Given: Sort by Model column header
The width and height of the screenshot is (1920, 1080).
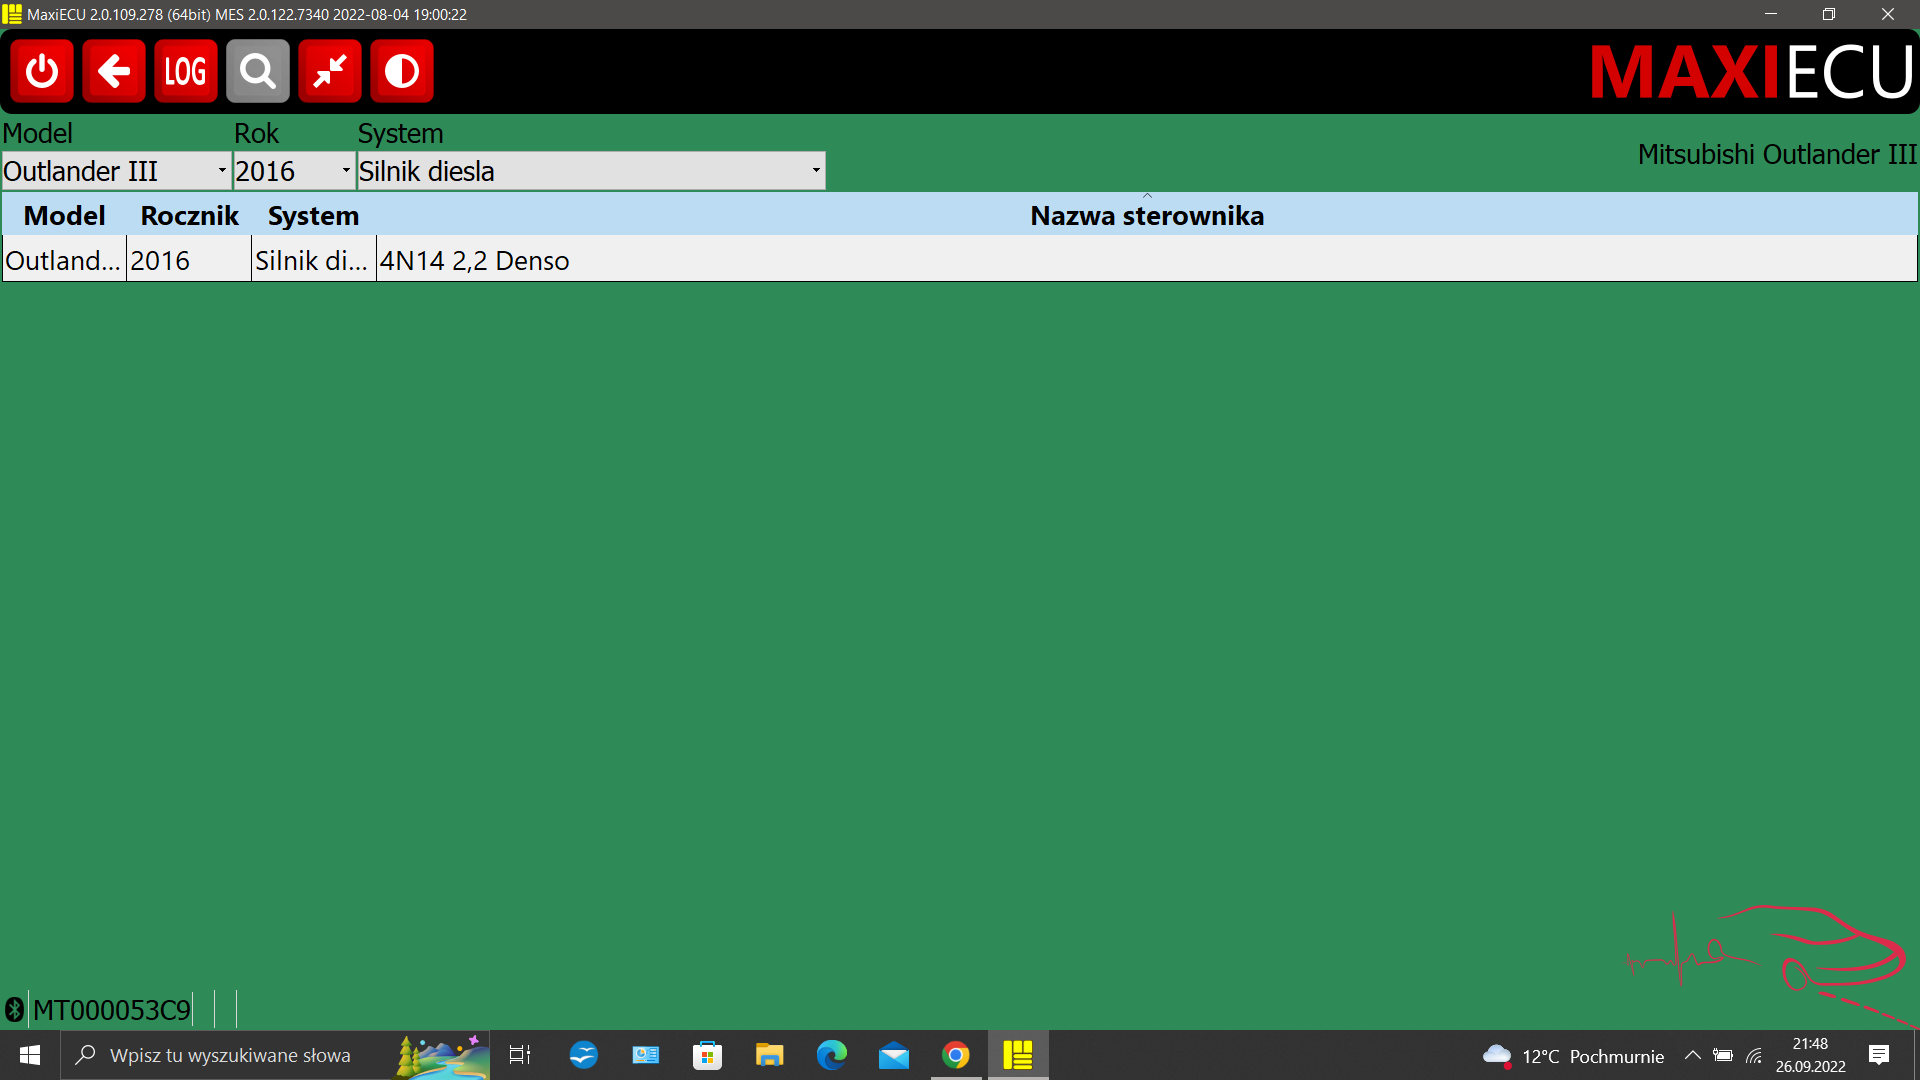Looking at the screenshot, I should (64, 215).
